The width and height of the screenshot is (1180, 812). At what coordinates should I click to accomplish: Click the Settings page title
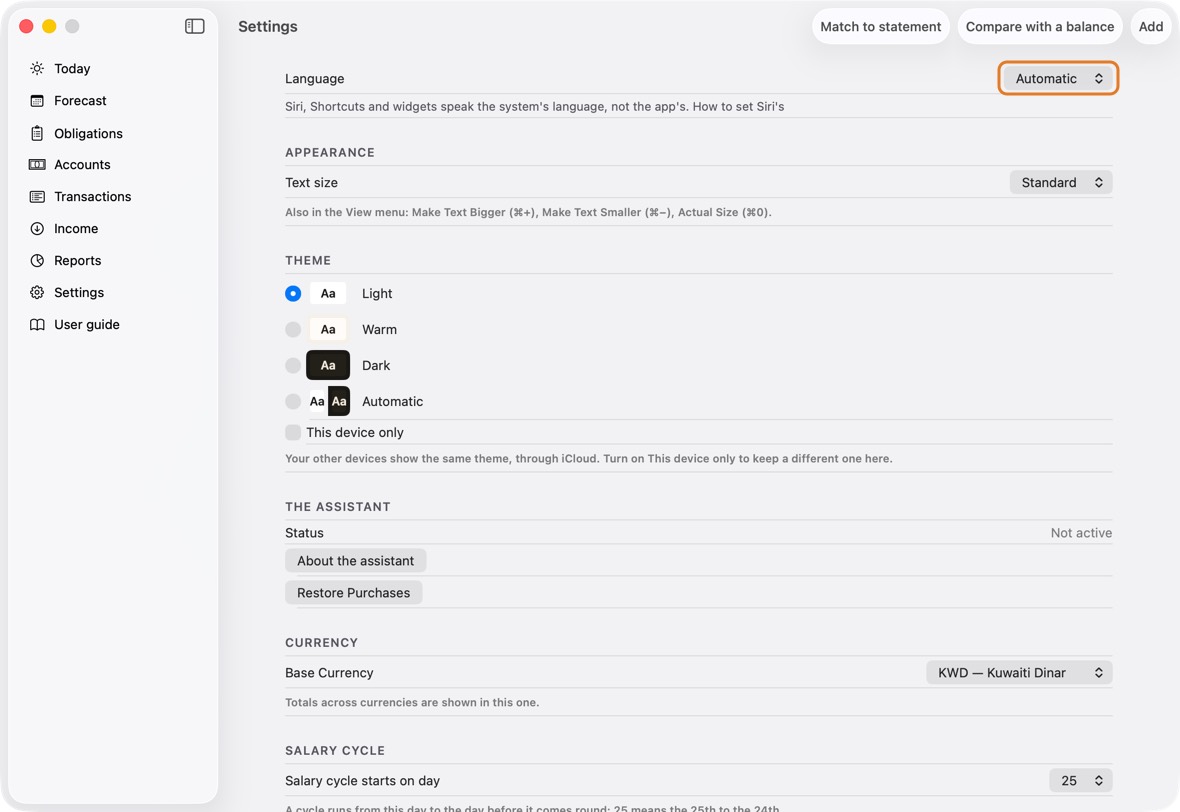pos(268,26)
